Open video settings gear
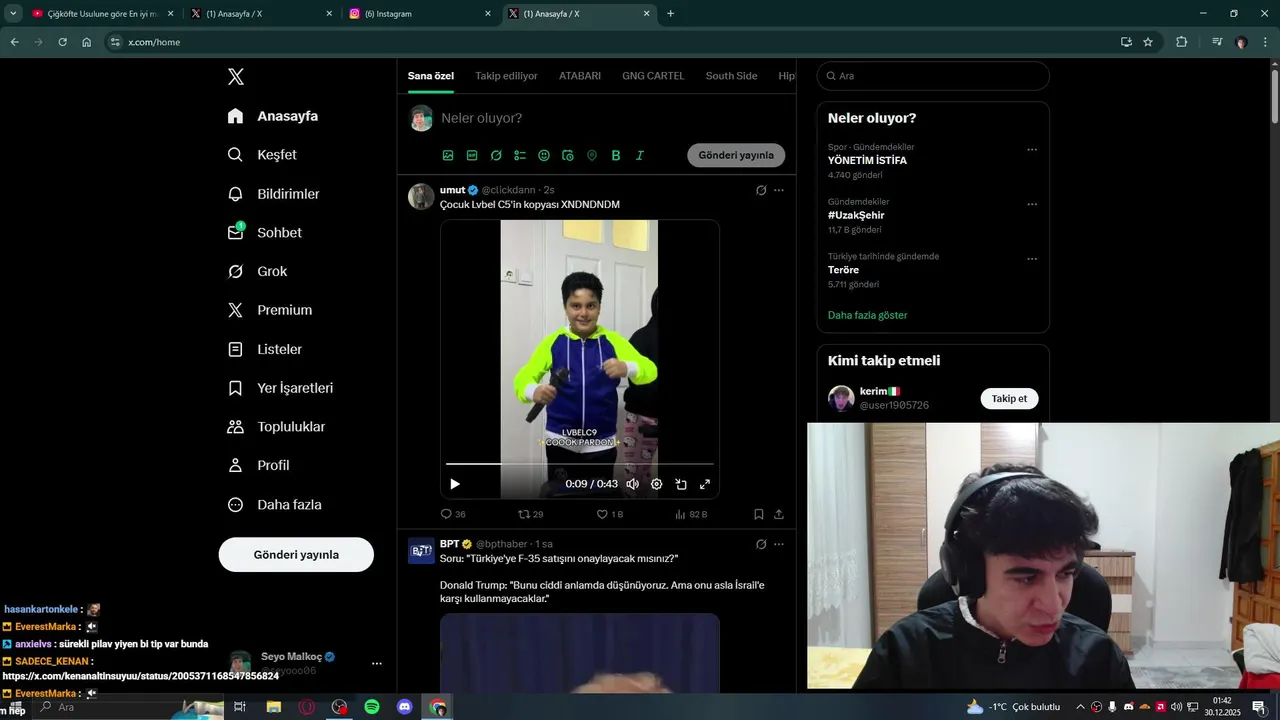Screen dimensions: 1280x720 point(657,484)
